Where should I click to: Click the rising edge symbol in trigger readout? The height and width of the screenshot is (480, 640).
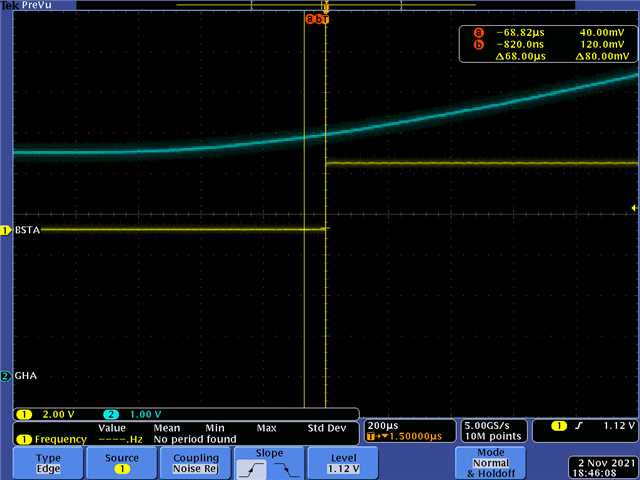[579, 426]
